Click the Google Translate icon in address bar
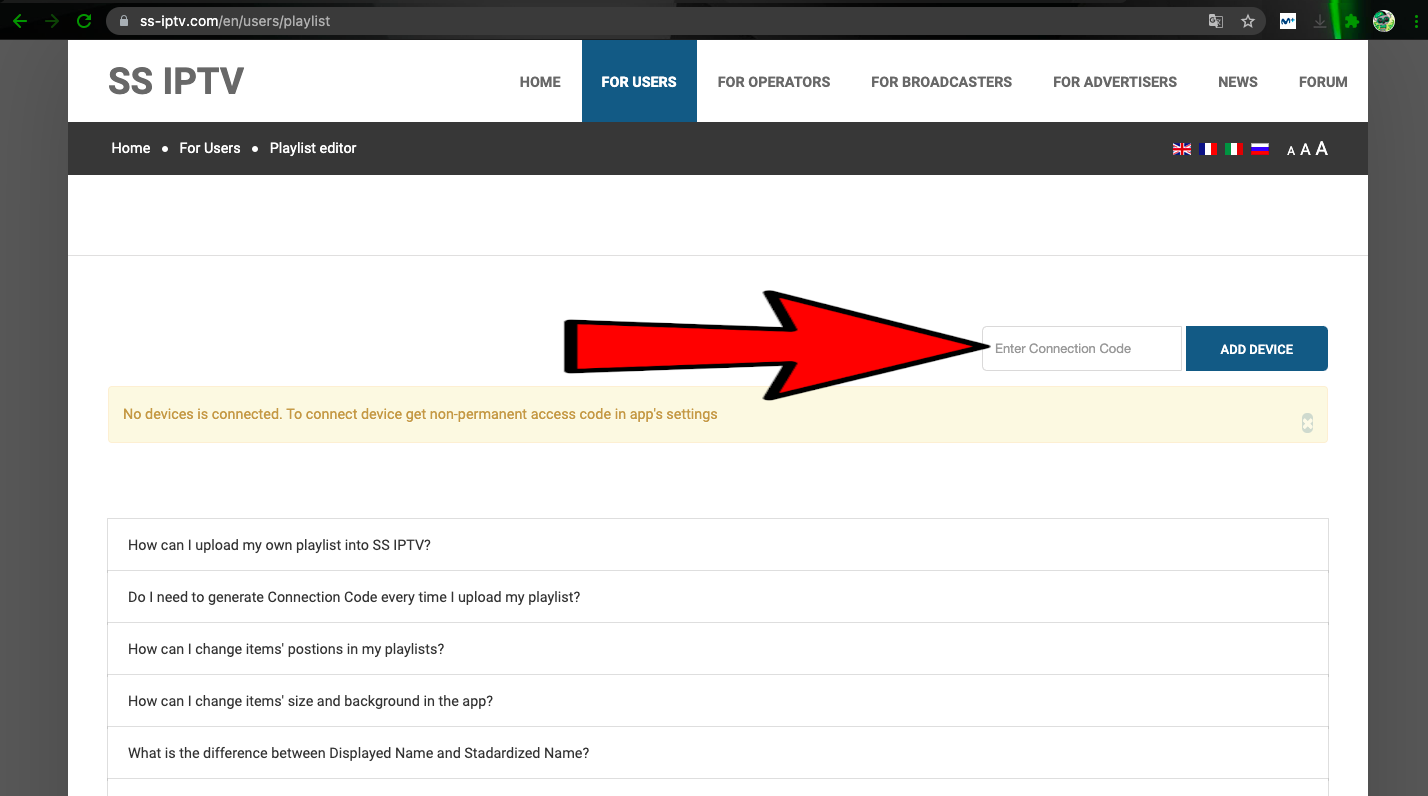This screenshot has width=1428, height=796. click(x=1215, y=21)
